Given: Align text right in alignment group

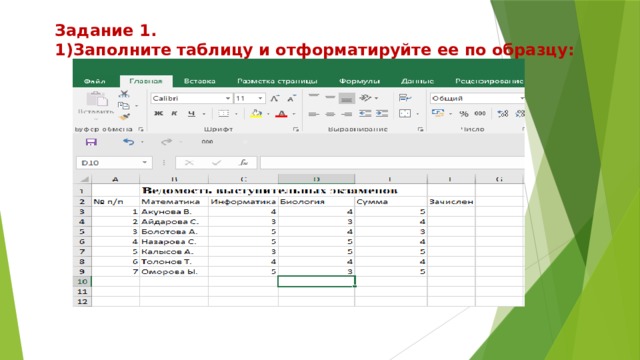Looking at the screenshot, I should 347,114.
